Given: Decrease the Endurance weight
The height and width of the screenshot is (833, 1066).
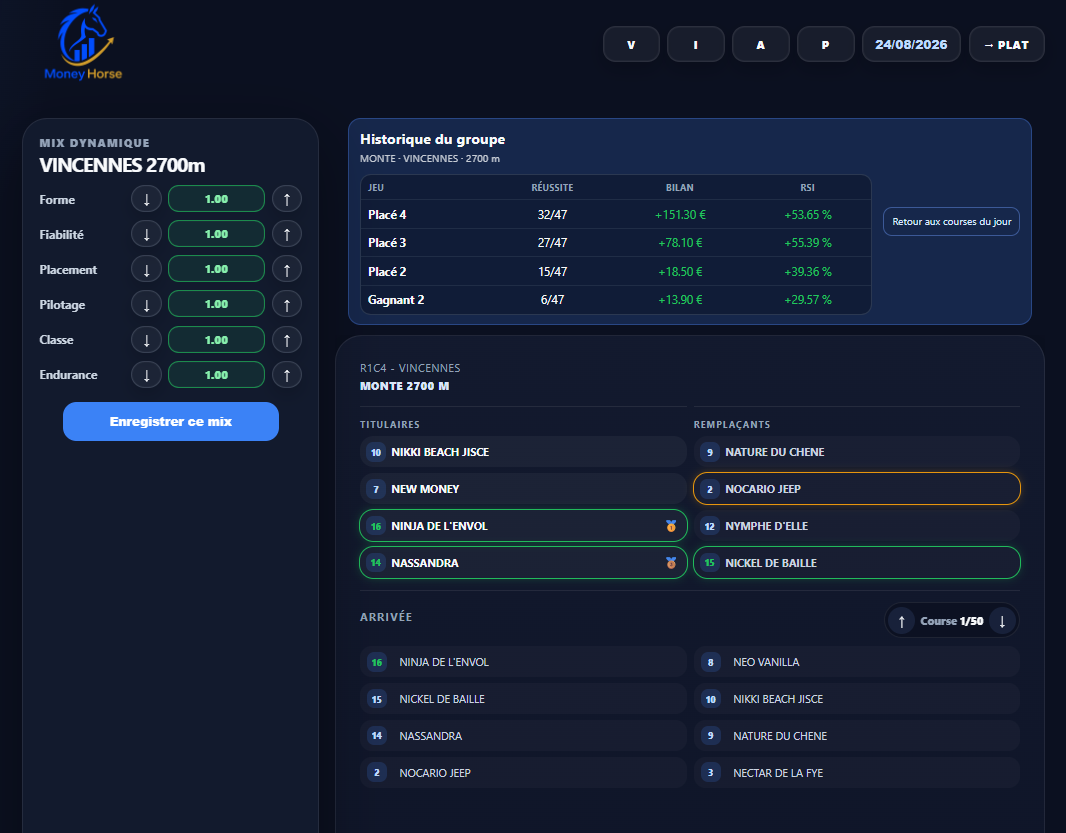Looking at the screenshot, I should [146, 375].
